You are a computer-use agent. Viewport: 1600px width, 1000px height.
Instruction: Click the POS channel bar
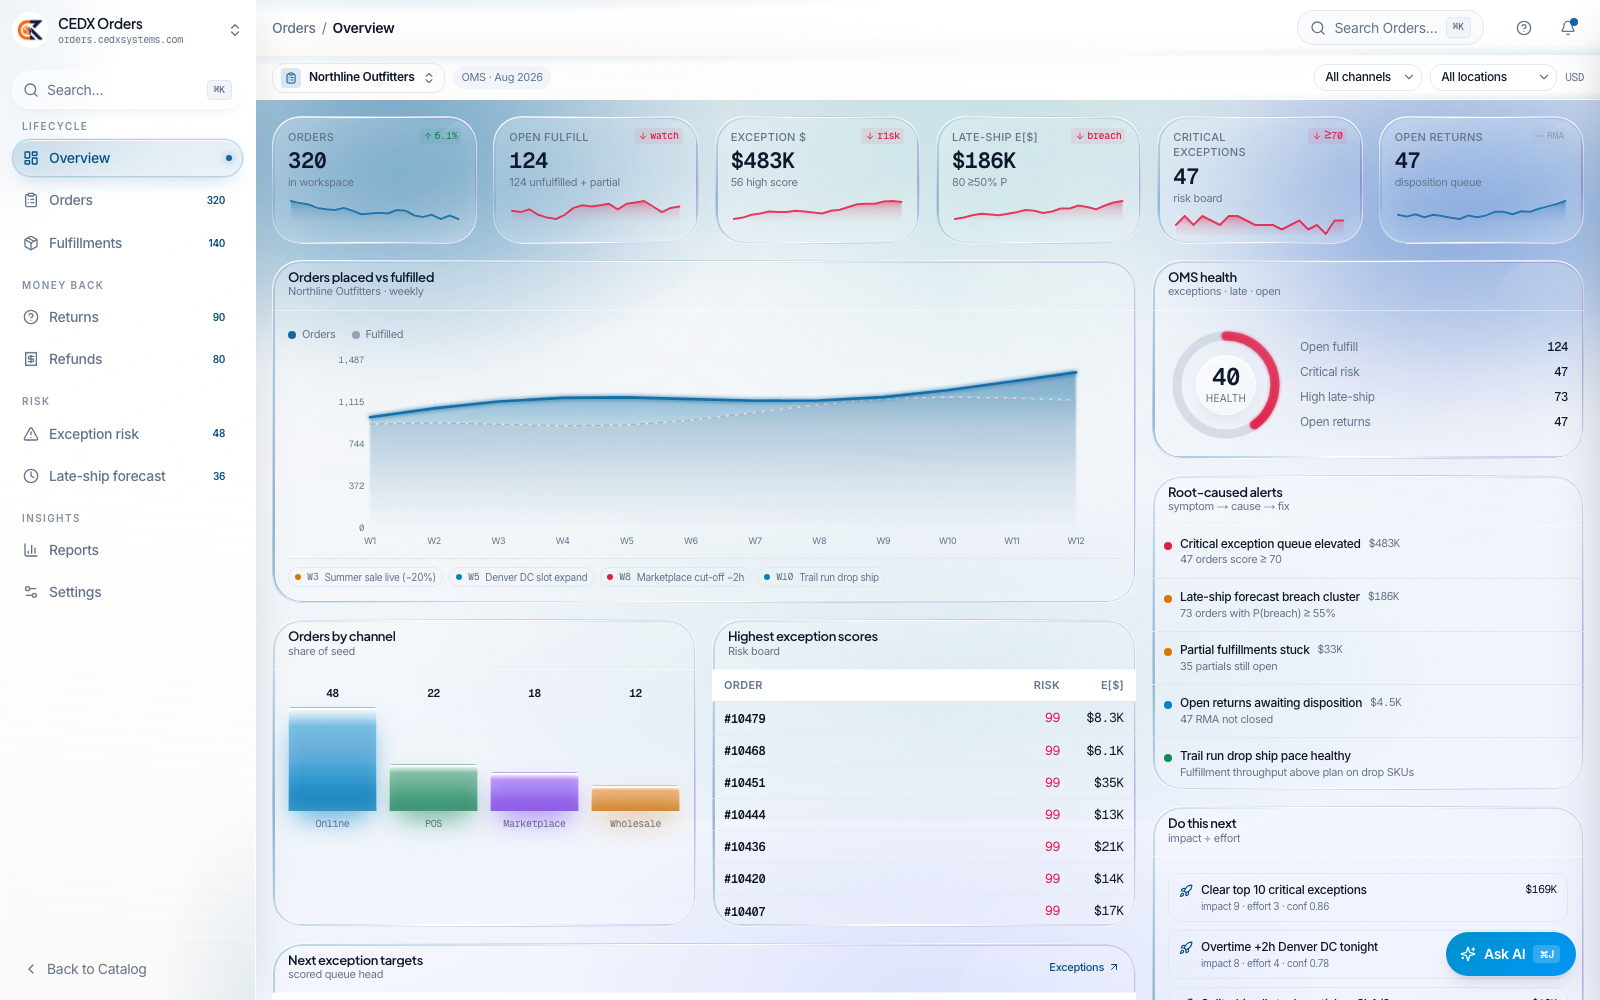(433, 788)
